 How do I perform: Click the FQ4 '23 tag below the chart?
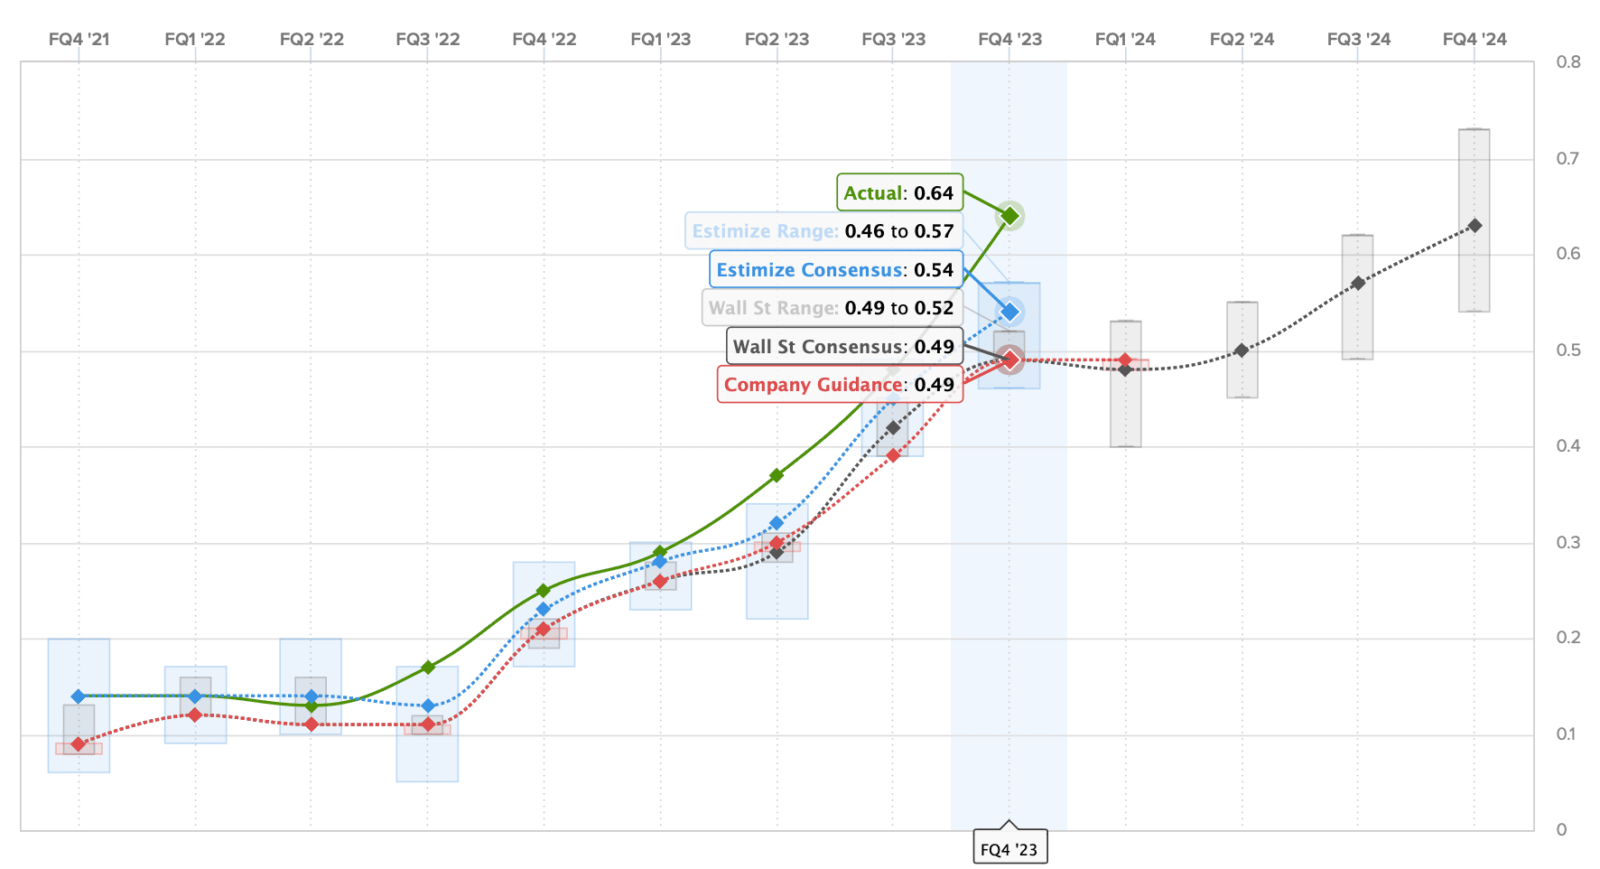(1010, 849)
